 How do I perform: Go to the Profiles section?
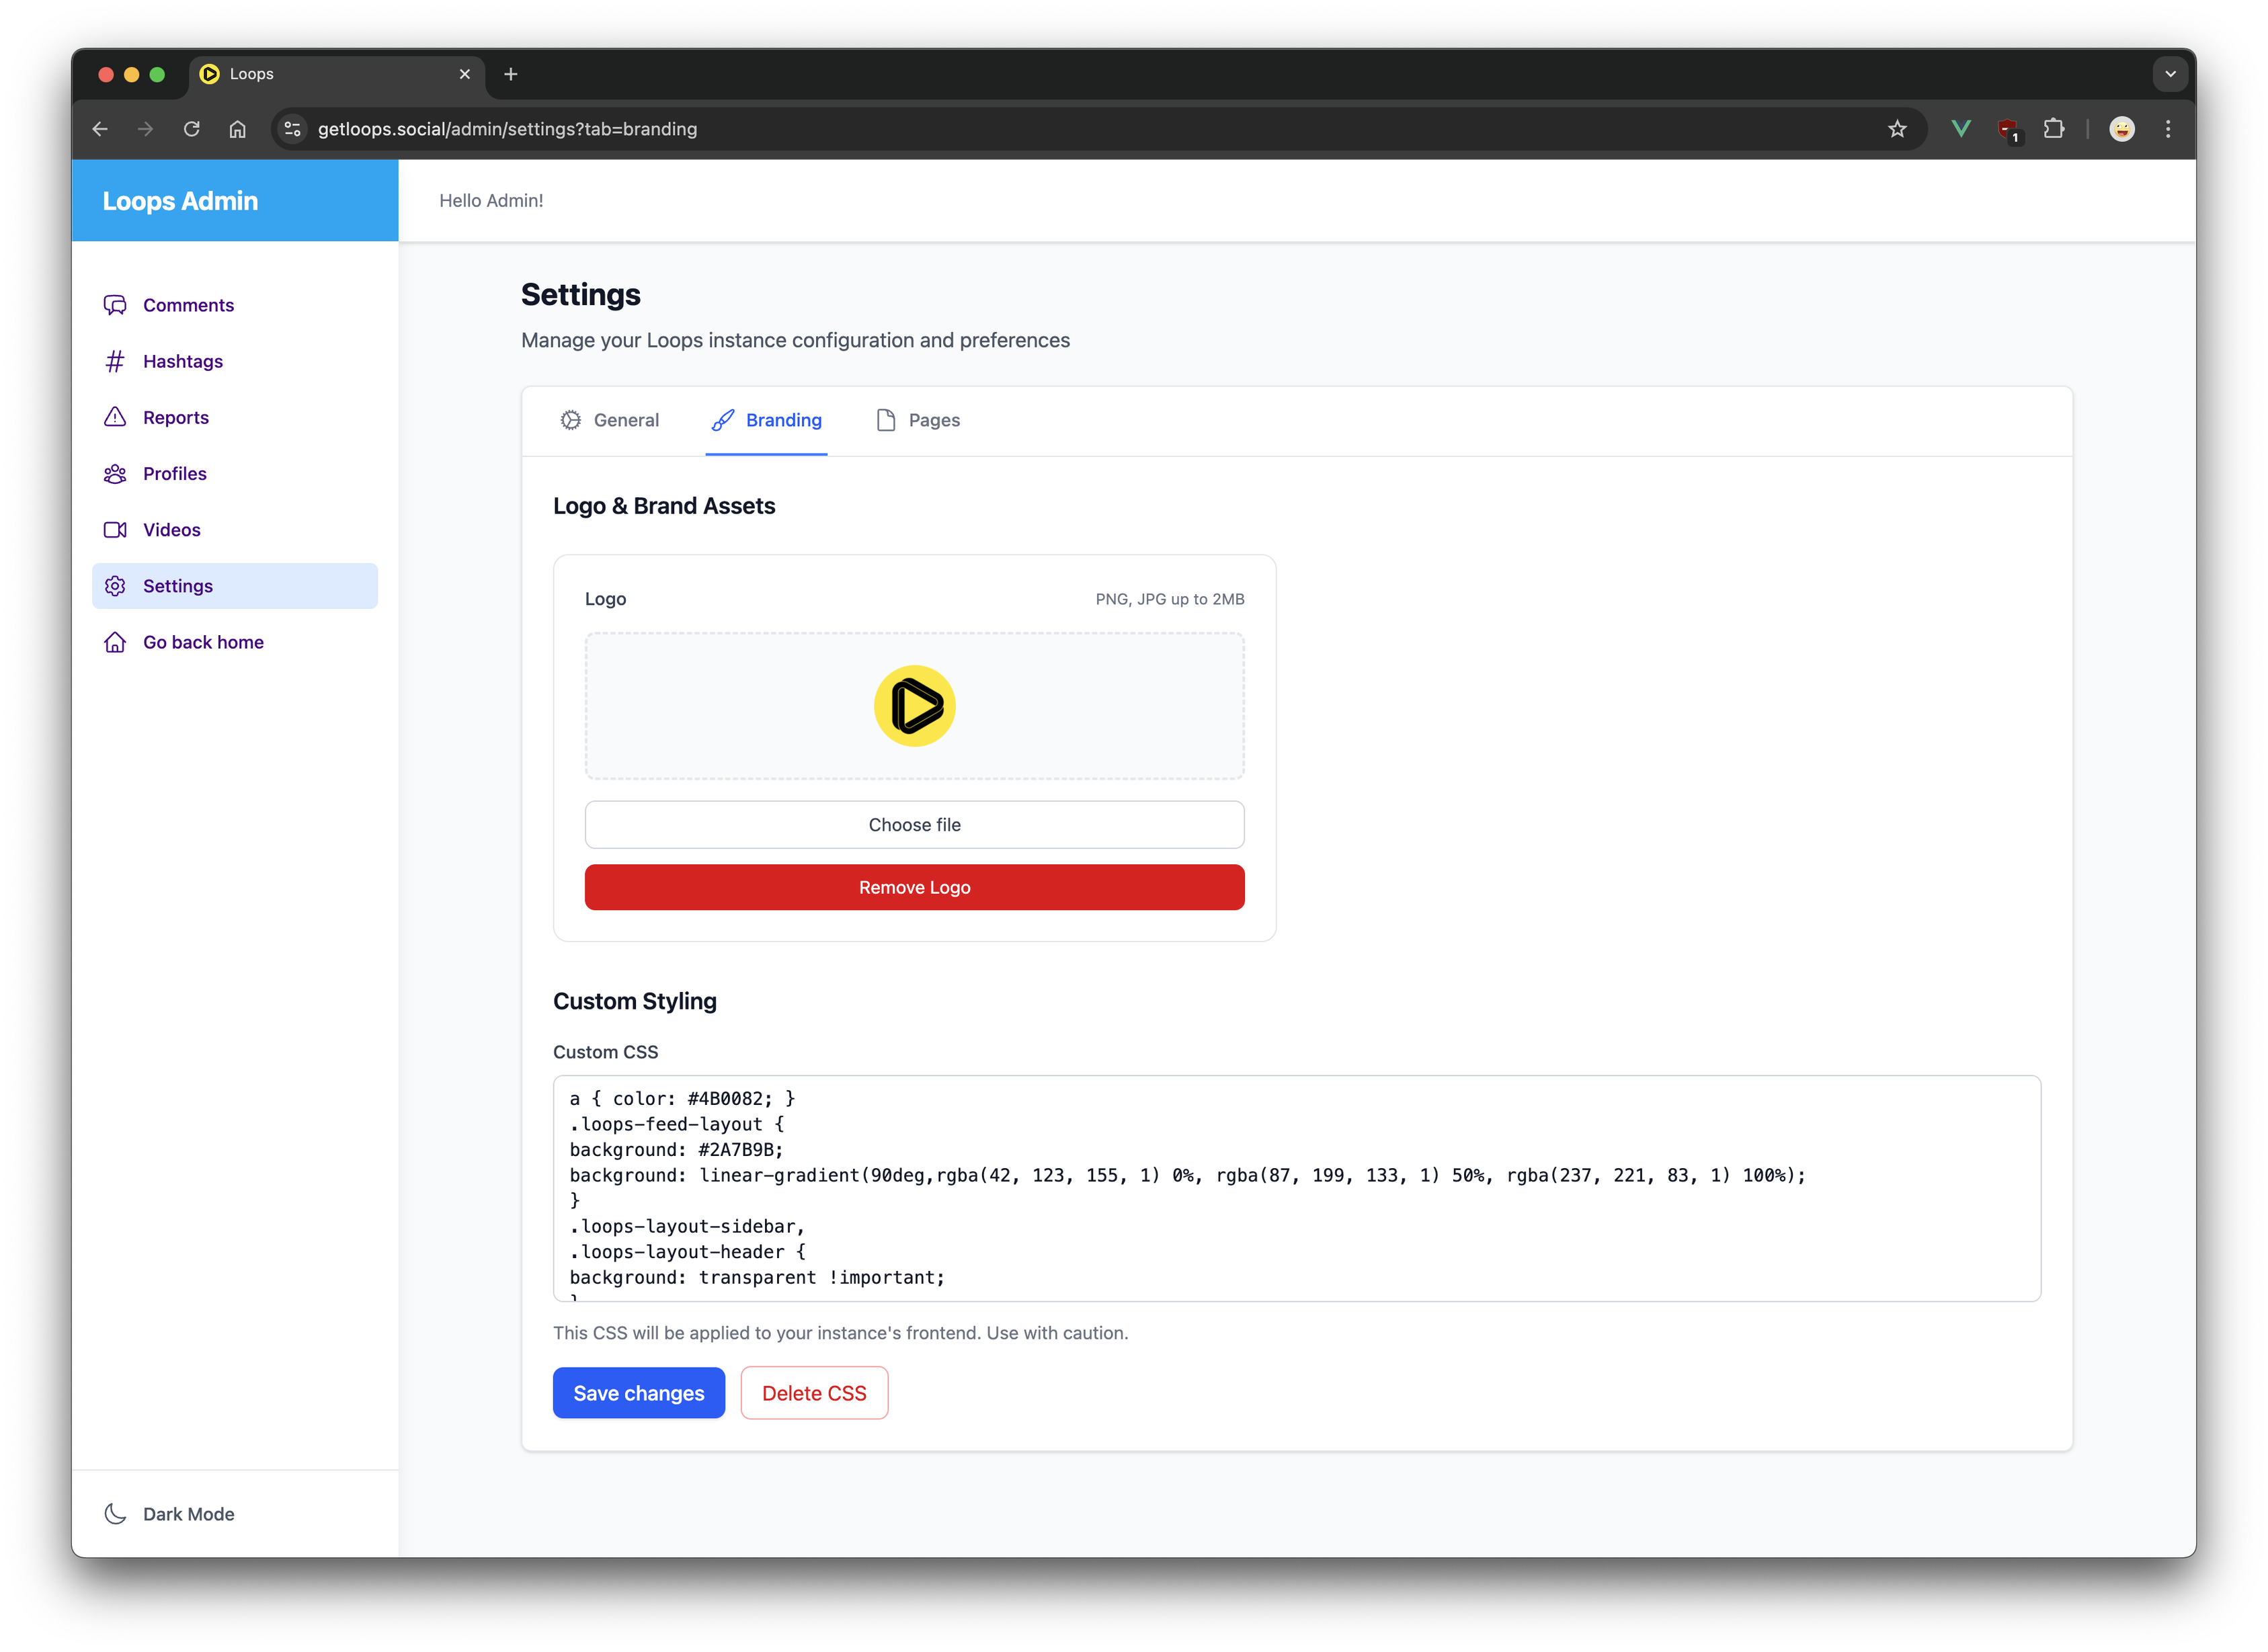coord(235,473)
